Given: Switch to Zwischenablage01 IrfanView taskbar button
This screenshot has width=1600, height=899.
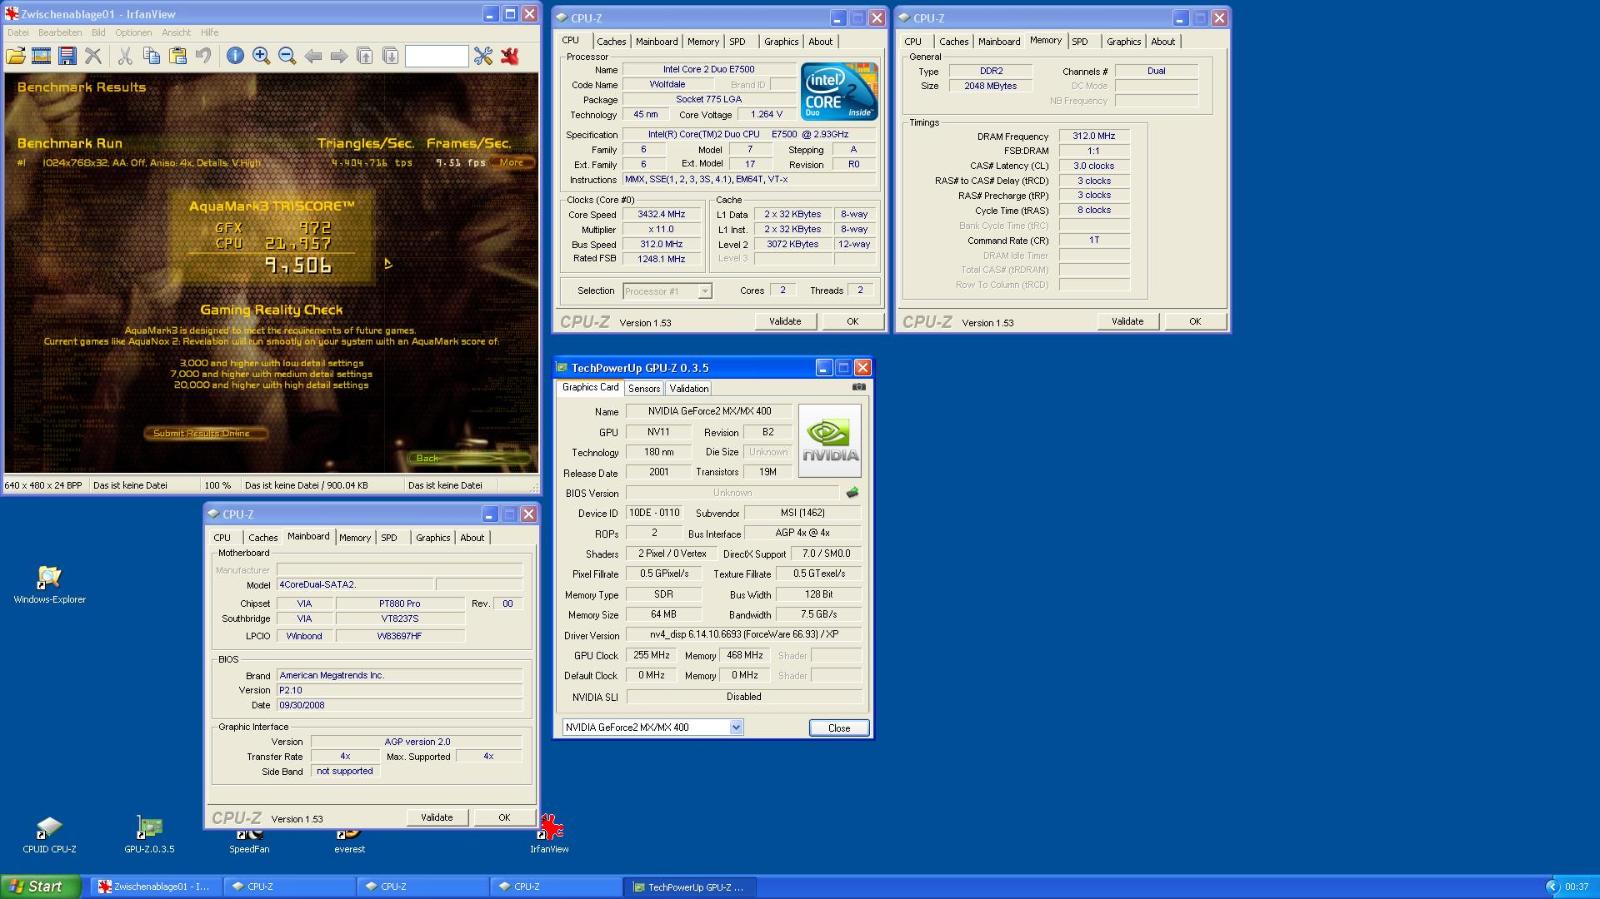Looking at the screenshot, I should click(157, 886).
